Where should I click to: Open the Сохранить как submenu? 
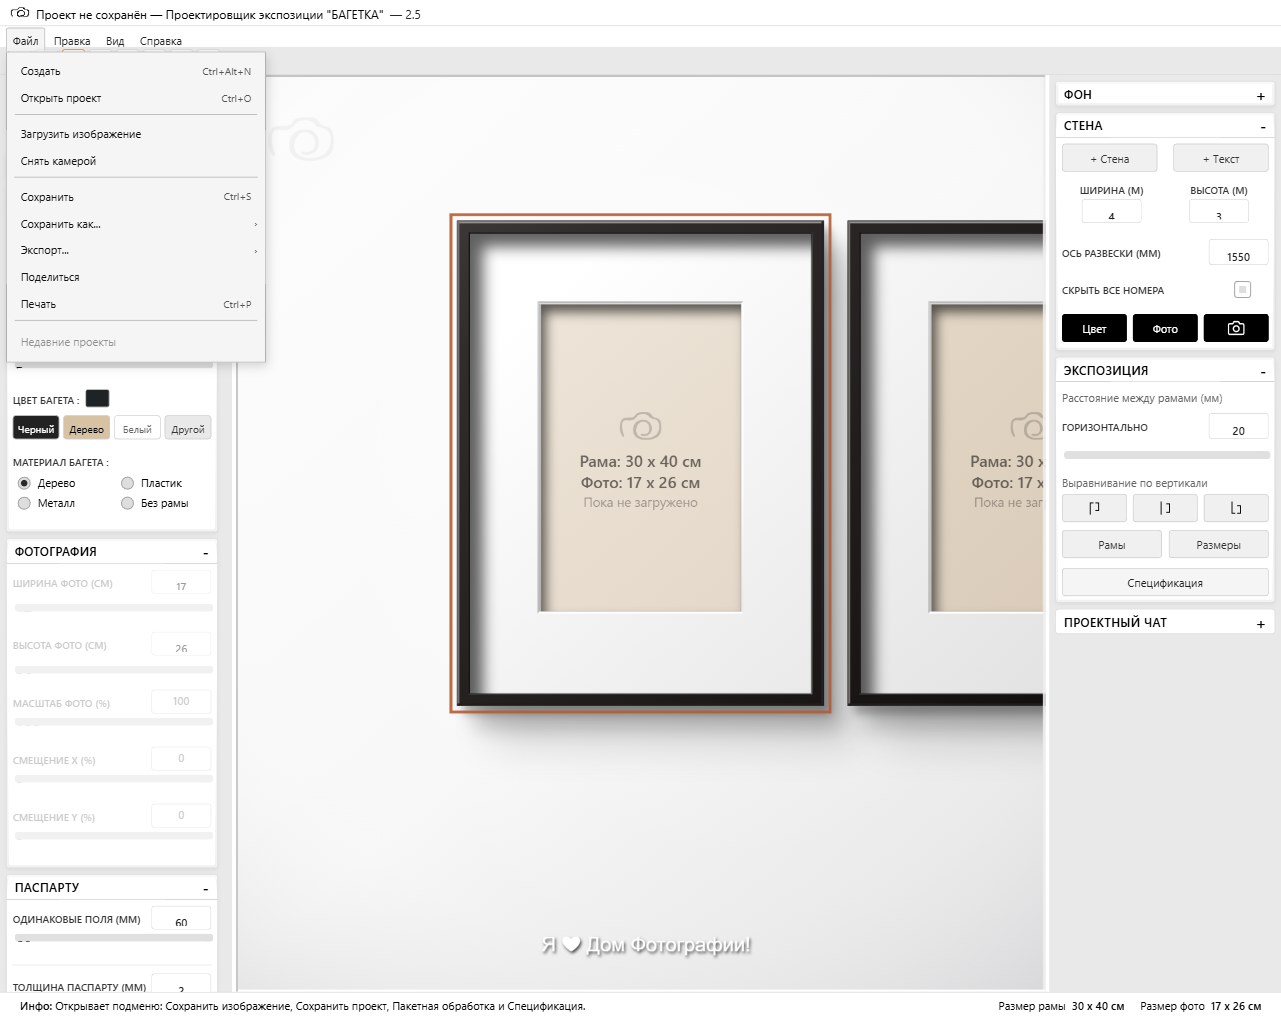[x=136, y=224]
